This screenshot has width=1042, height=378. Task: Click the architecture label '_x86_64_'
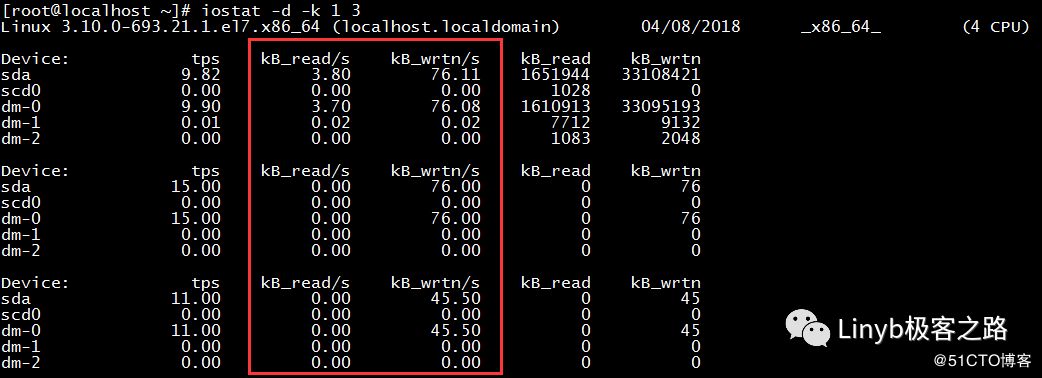841,27
